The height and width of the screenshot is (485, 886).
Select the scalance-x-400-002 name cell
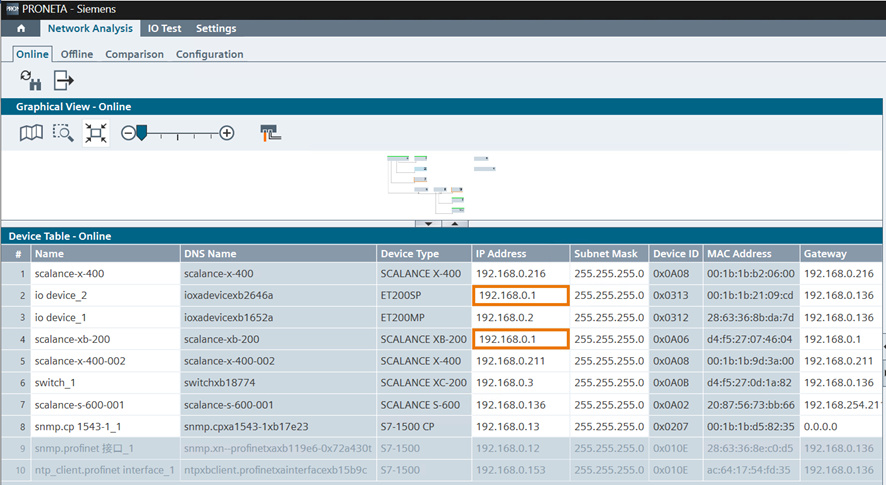pos(106,361)
